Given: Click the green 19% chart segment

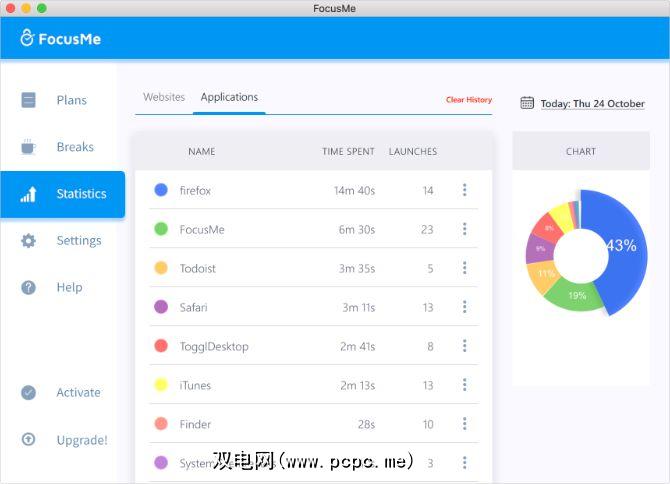Looking at the screenshot, I should [575, 296].
